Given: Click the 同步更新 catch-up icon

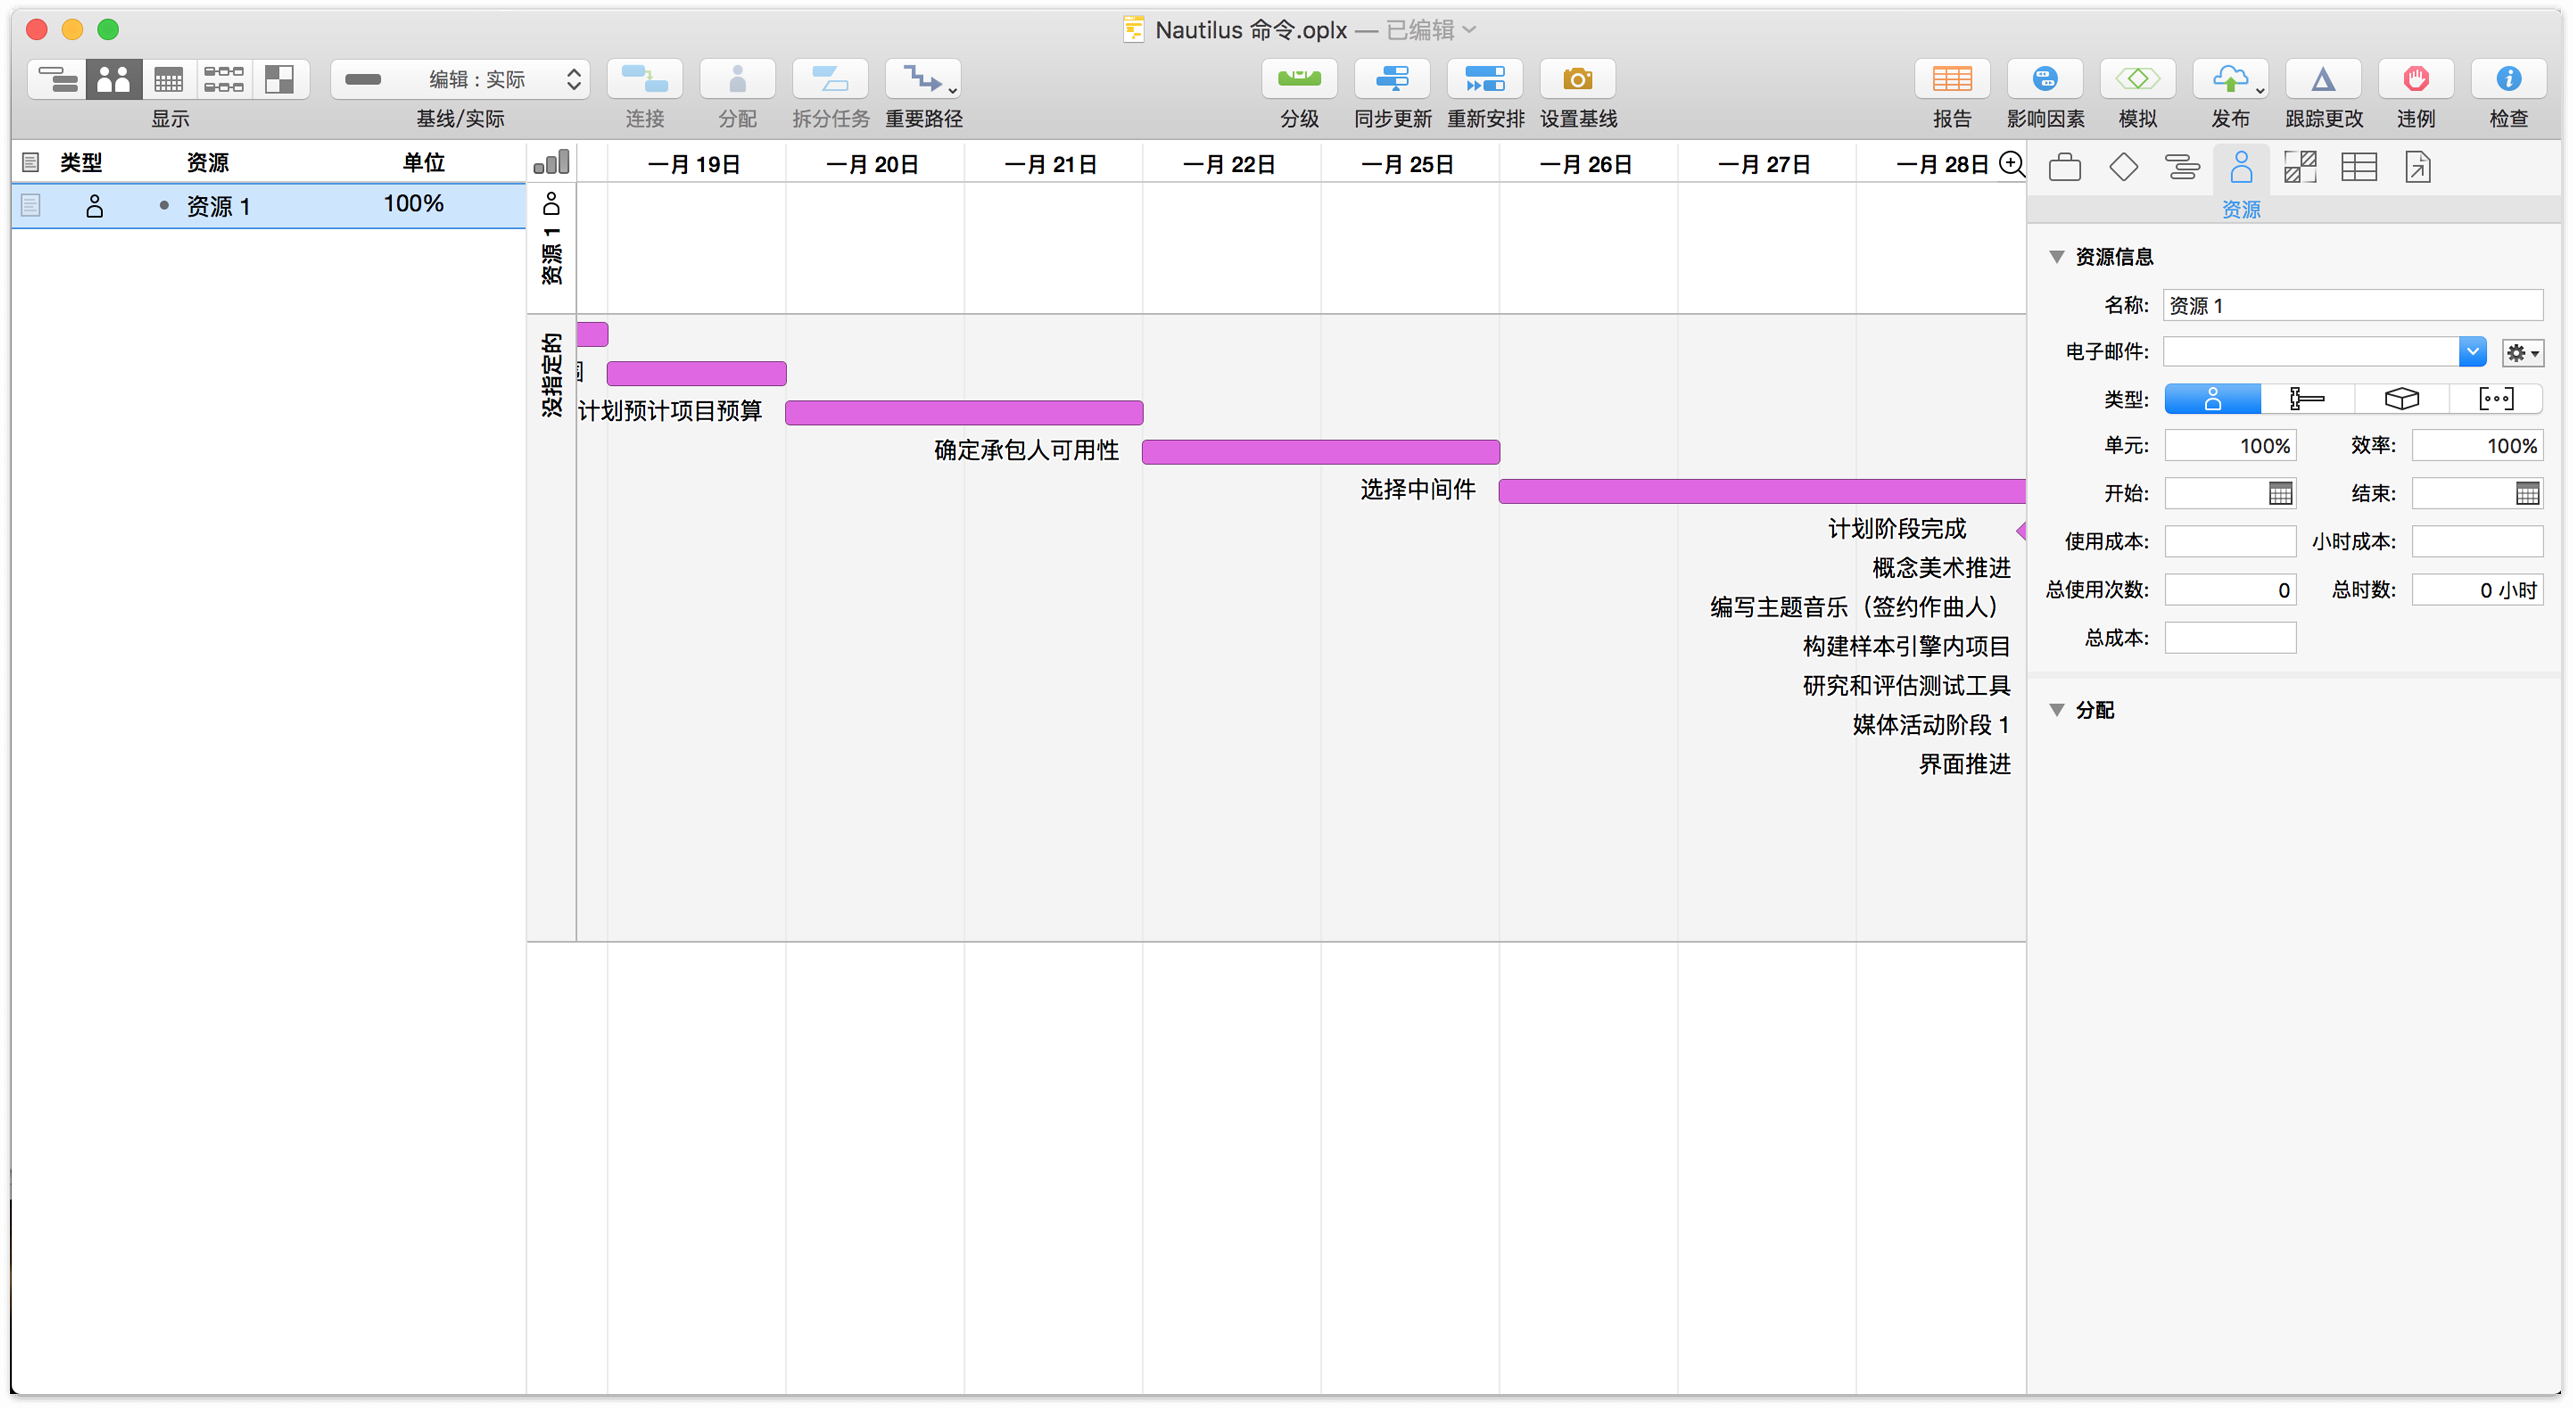Looking at the screenshot, I should point(1391,80).
